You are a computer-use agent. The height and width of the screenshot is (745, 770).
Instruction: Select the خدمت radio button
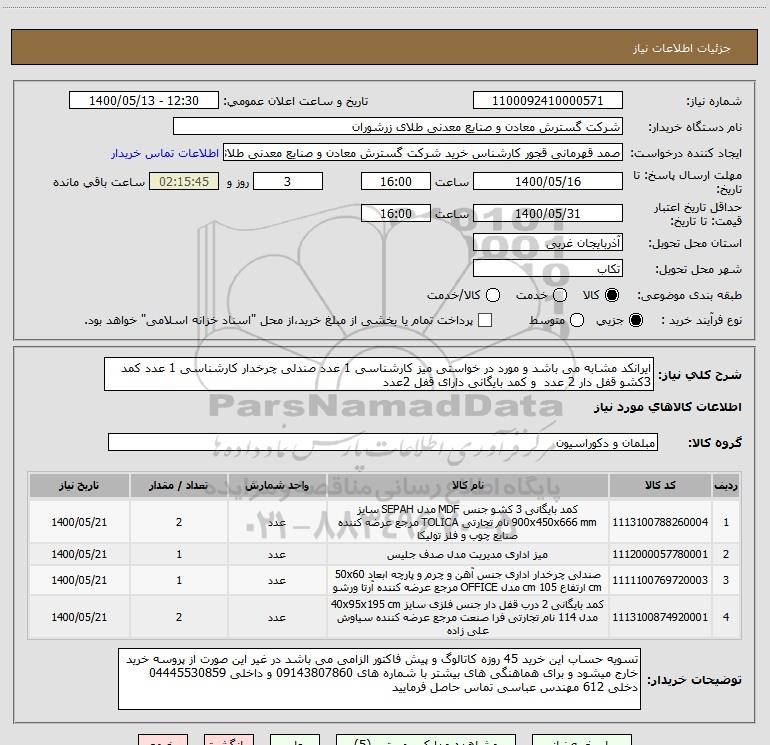[560, 295]
